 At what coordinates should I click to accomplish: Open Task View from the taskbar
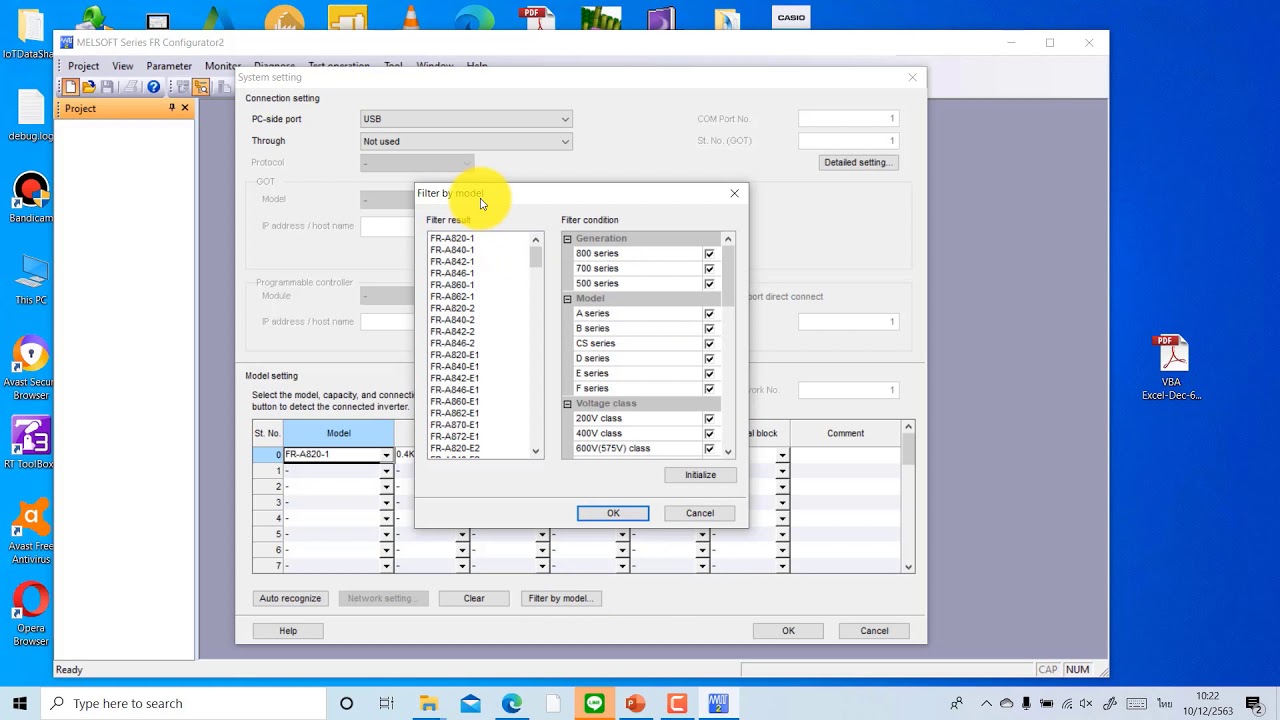[387, 704]
